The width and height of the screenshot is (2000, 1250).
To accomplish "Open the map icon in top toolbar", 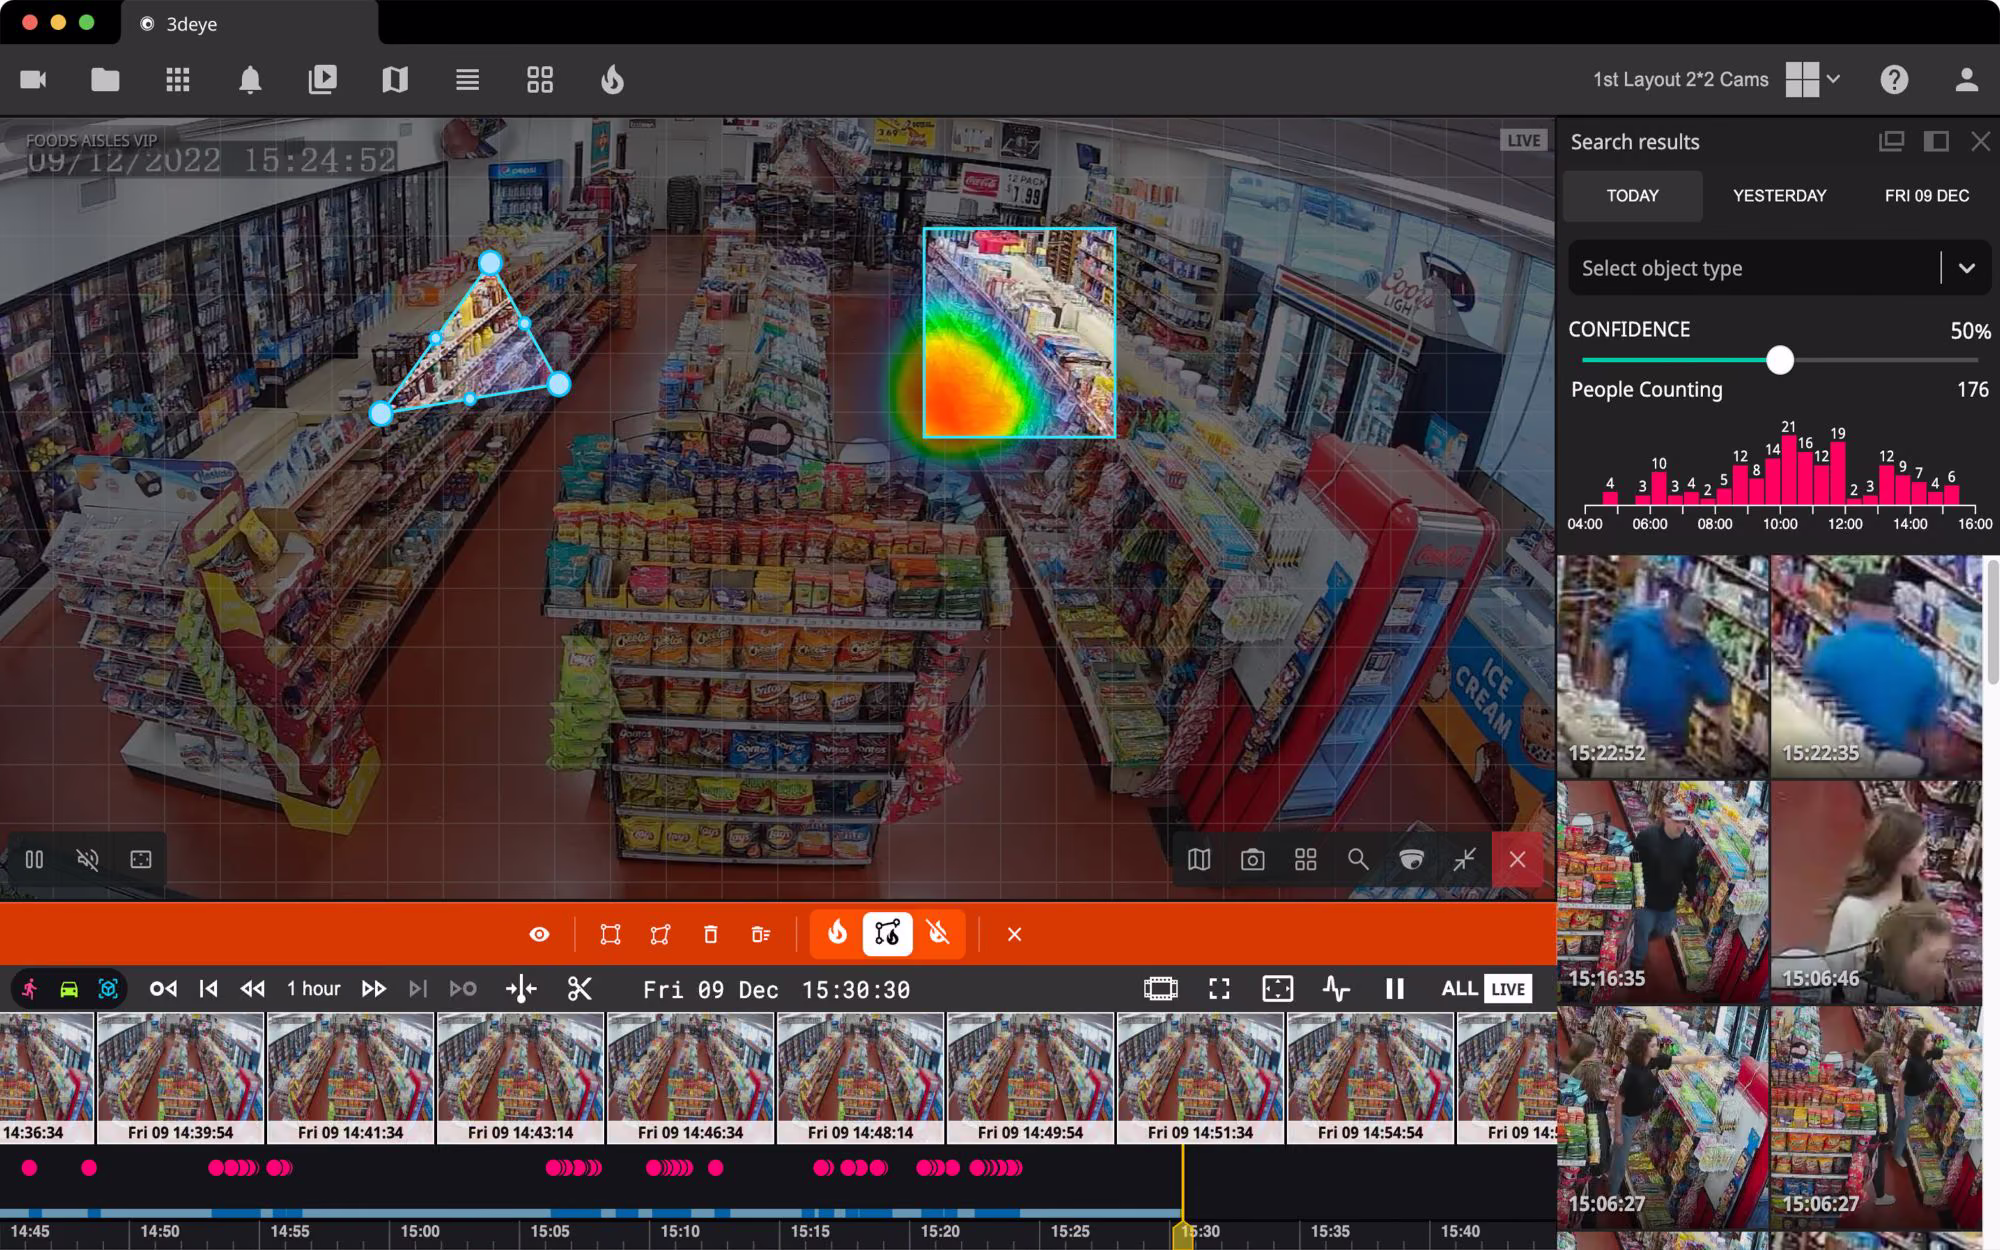I will (x=395, y=79).
